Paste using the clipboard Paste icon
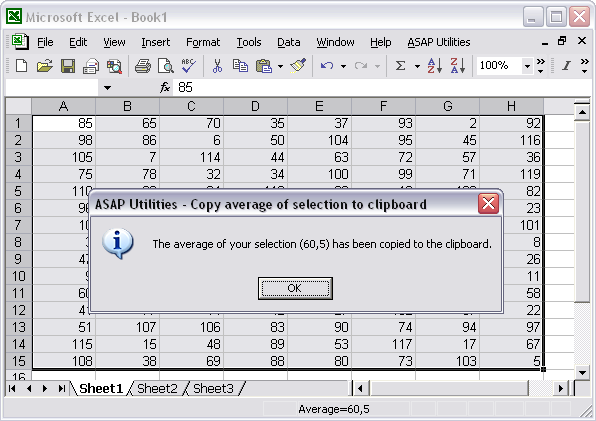This screenshot has width=596, height=421. click(x=264, y=66)
